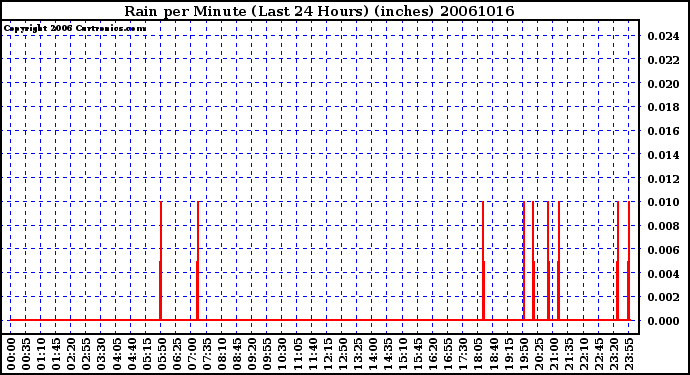This screenshot has height=375, width=690.
Task: Click the 11:05 time label
Action: click(x=297, y=354)
